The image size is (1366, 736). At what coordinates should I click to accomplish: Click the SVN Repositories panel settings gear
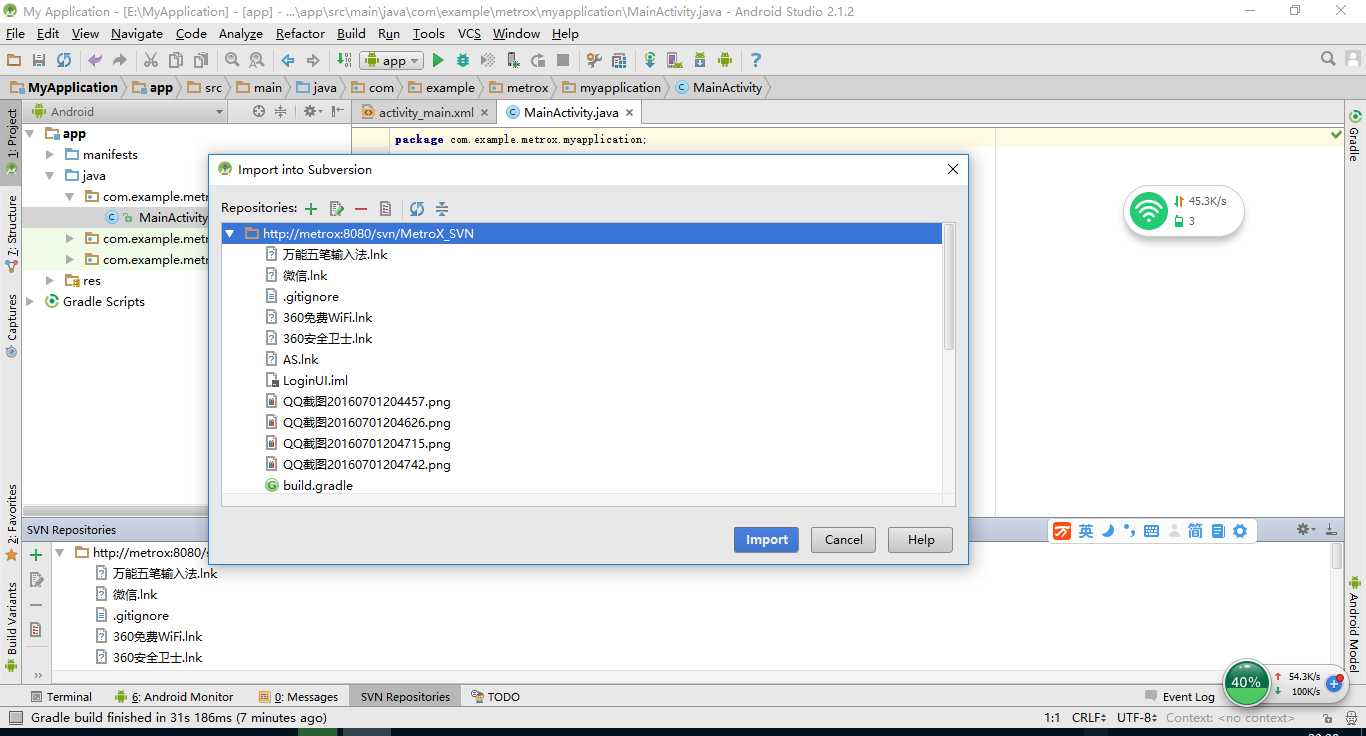coord(1303,529)
